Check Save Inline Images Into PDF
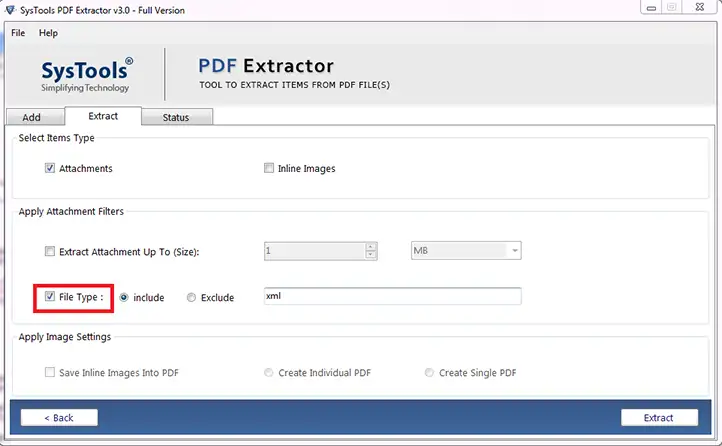 [49, 372]
